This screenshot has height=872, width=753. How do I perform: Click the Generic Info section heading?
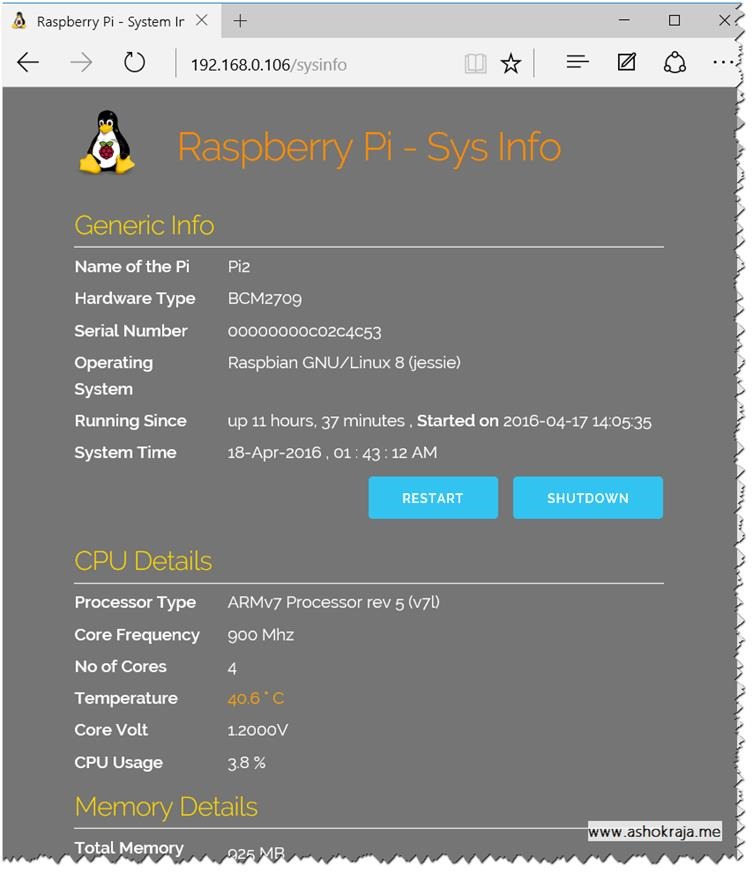144,226
